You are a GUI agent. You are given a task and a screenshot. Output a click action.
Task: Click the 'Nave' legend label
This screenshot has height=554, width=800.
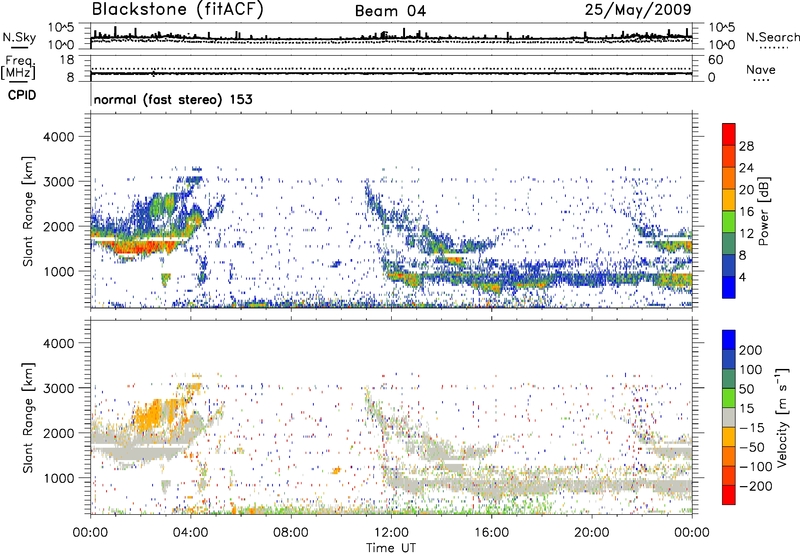(x=761, y=70)
